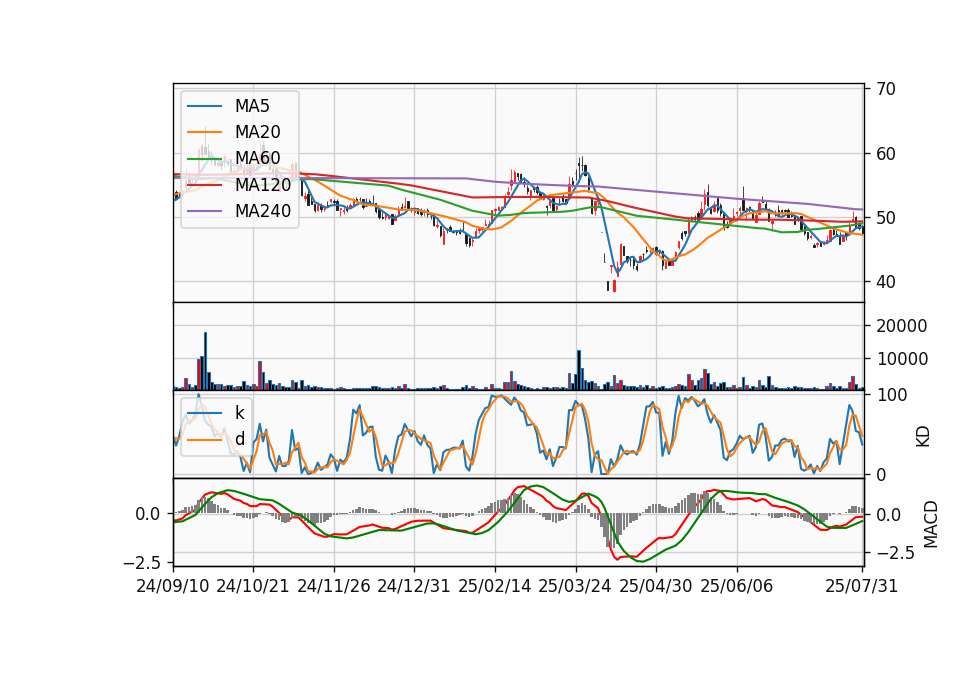The height and width of the screenshot is (690, 960).
Task: Click the 25/06/06 date label
Action: [x=737, y=586]
